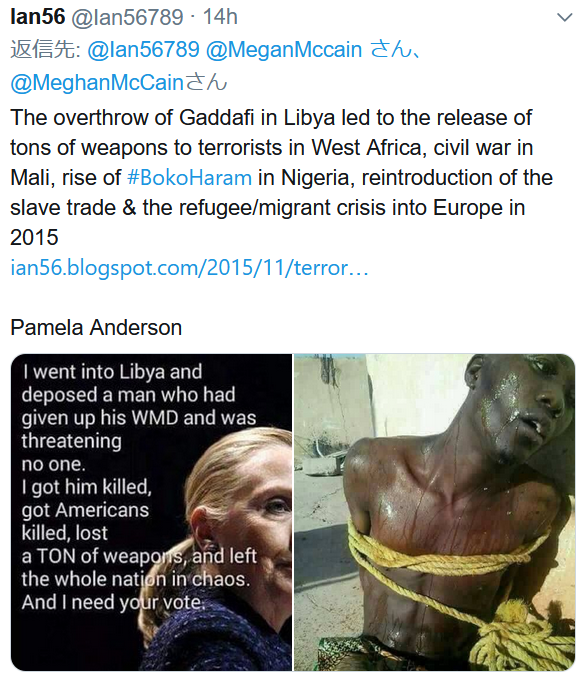Click the 返信先 reply-to label
Image resolution: width=578 pixels, height=676 pixels.
coord(46,49)
